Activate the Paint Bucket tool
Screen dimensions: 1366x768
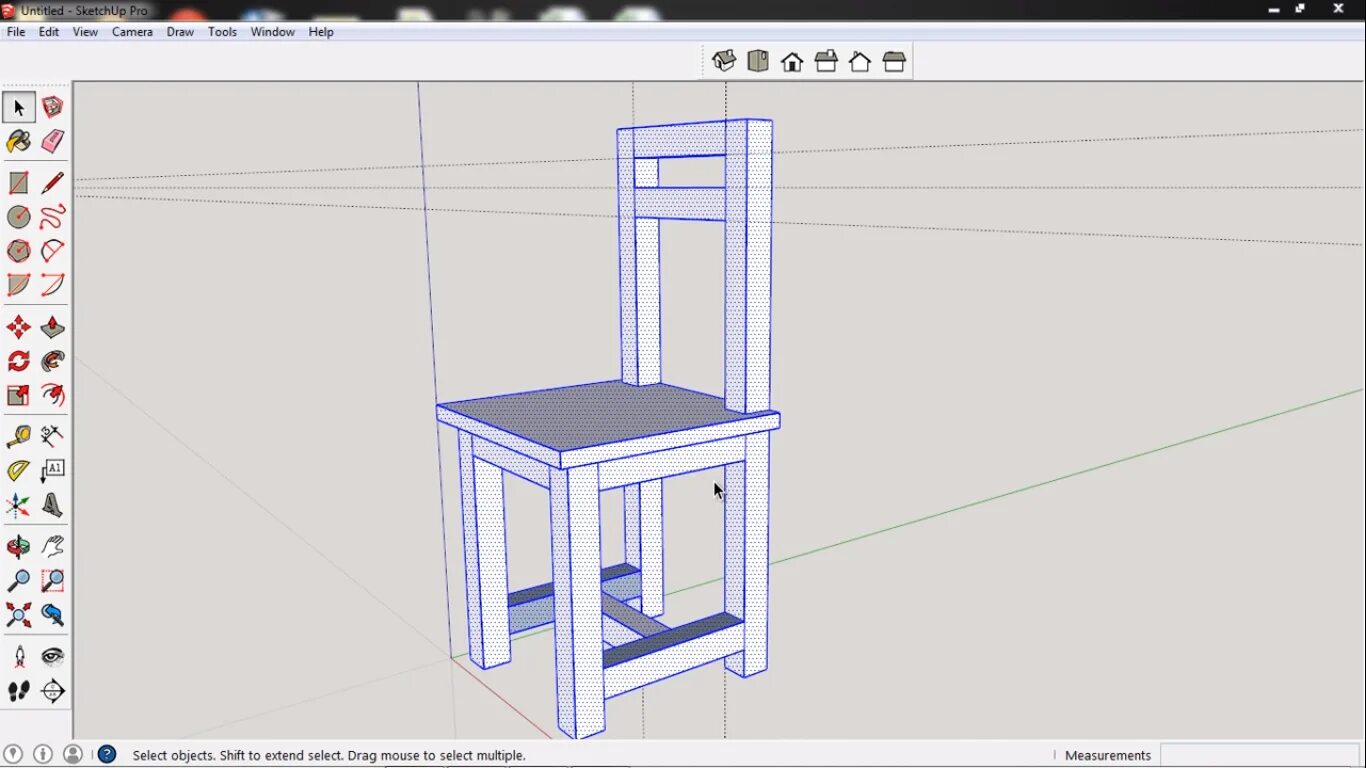(x=19, y=141)
